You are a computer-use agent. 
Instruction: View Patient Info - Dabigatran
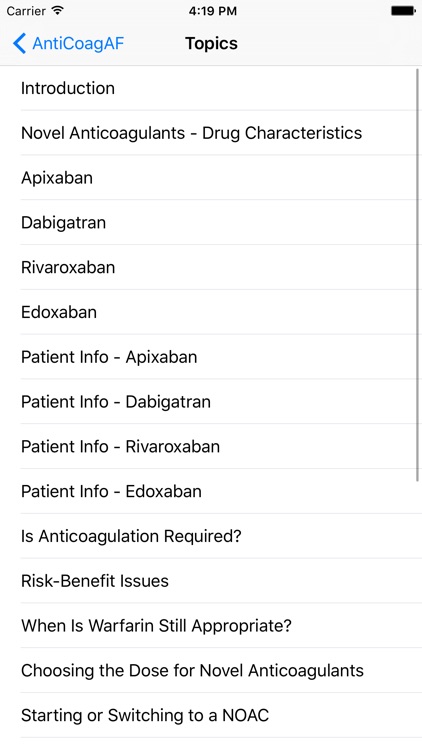(211, 402)
